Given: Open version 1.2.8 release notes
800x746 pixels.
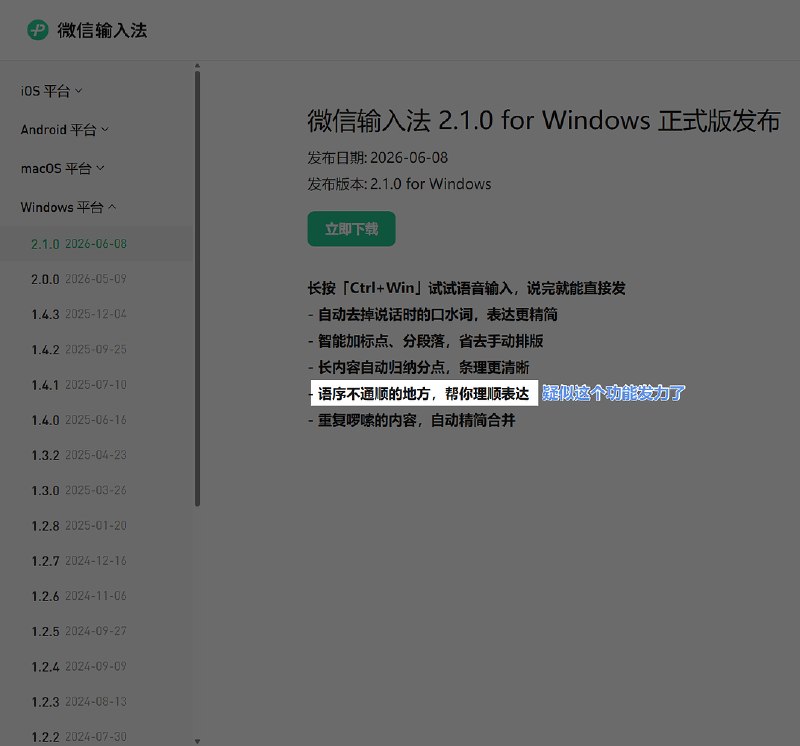Looking at the screenshot, I should pyautogui.click(x=79, y=526).
